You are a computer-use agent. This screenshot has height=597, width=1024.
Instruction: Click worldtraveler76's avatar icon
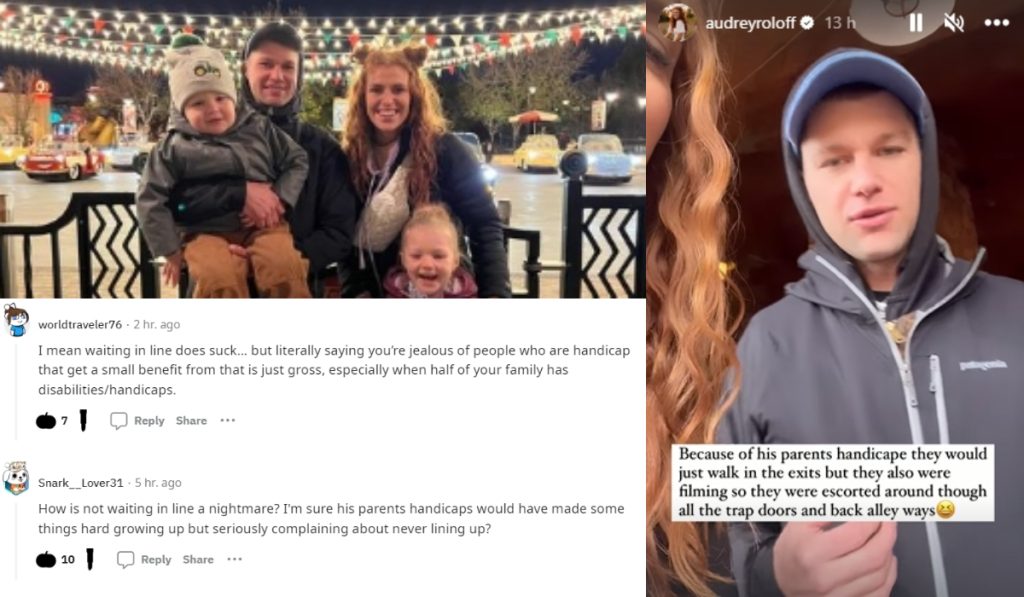click(x=16, y=321)
